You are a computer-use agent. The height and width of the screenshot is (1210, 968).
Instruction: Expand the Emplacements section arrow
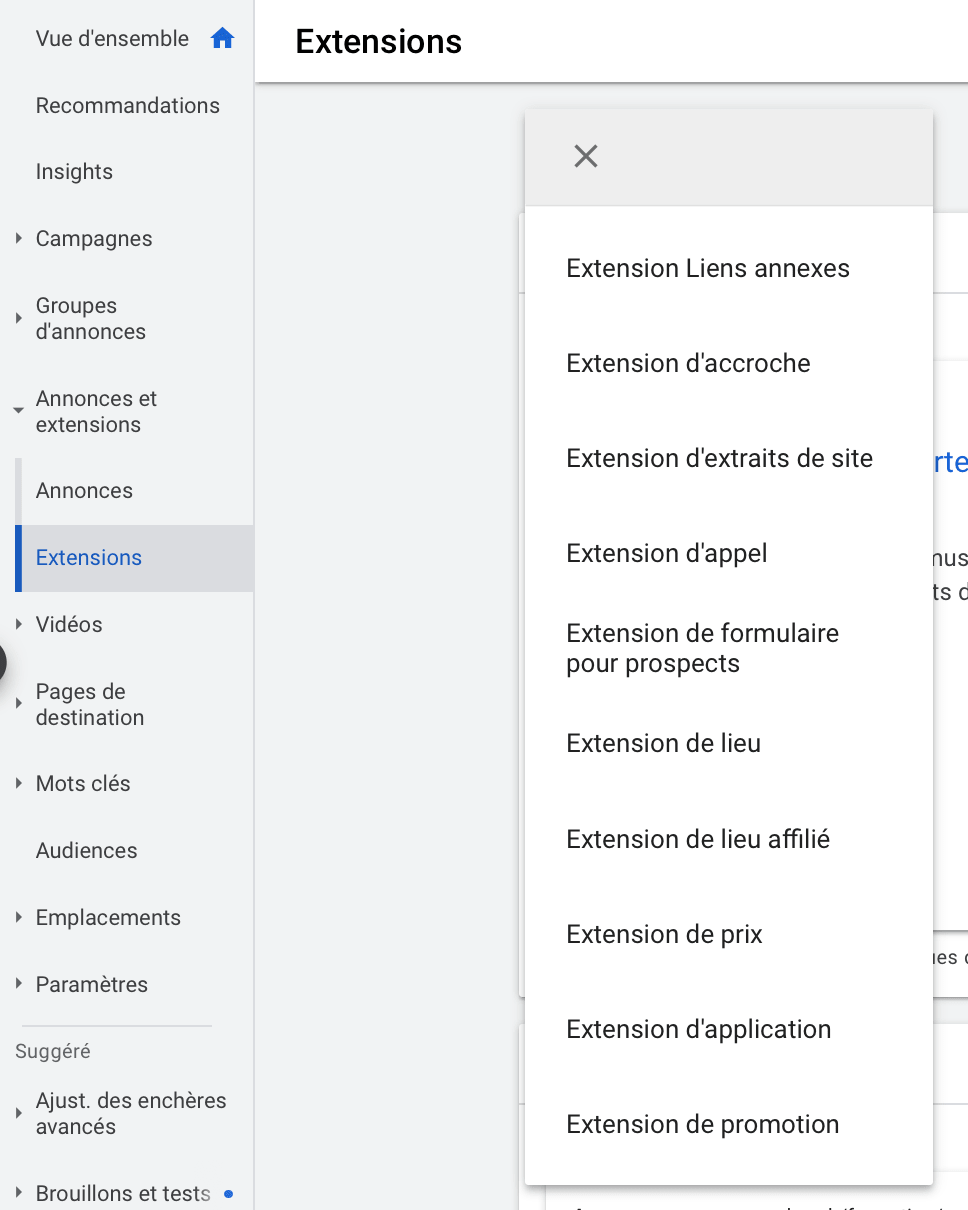18,918
